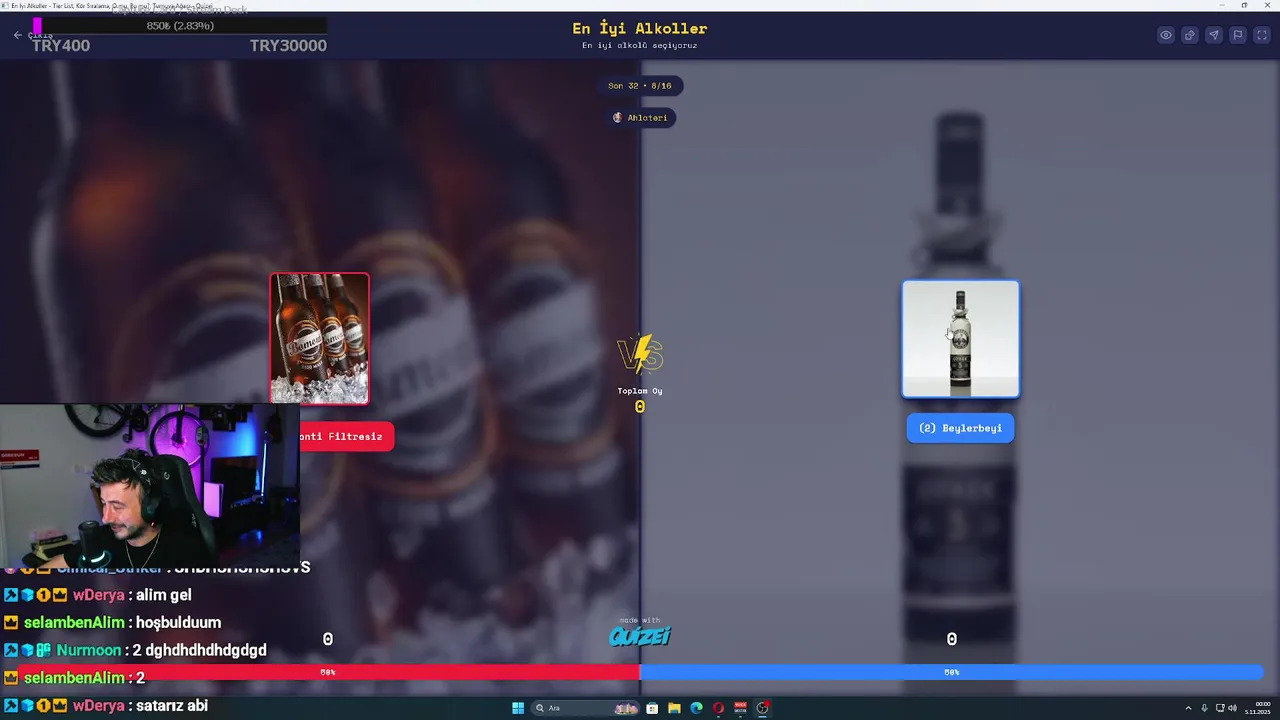
Task: Click the TRY30000 goal label
Action: click(288, 45)
